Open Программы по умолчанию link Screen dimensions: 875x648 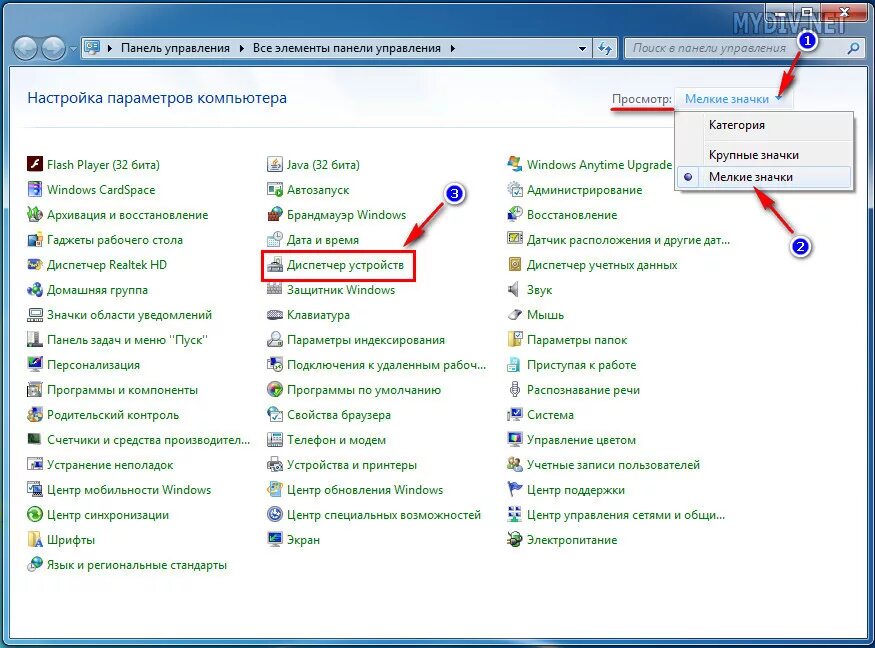pyautogui.click(x=364, y=390)
